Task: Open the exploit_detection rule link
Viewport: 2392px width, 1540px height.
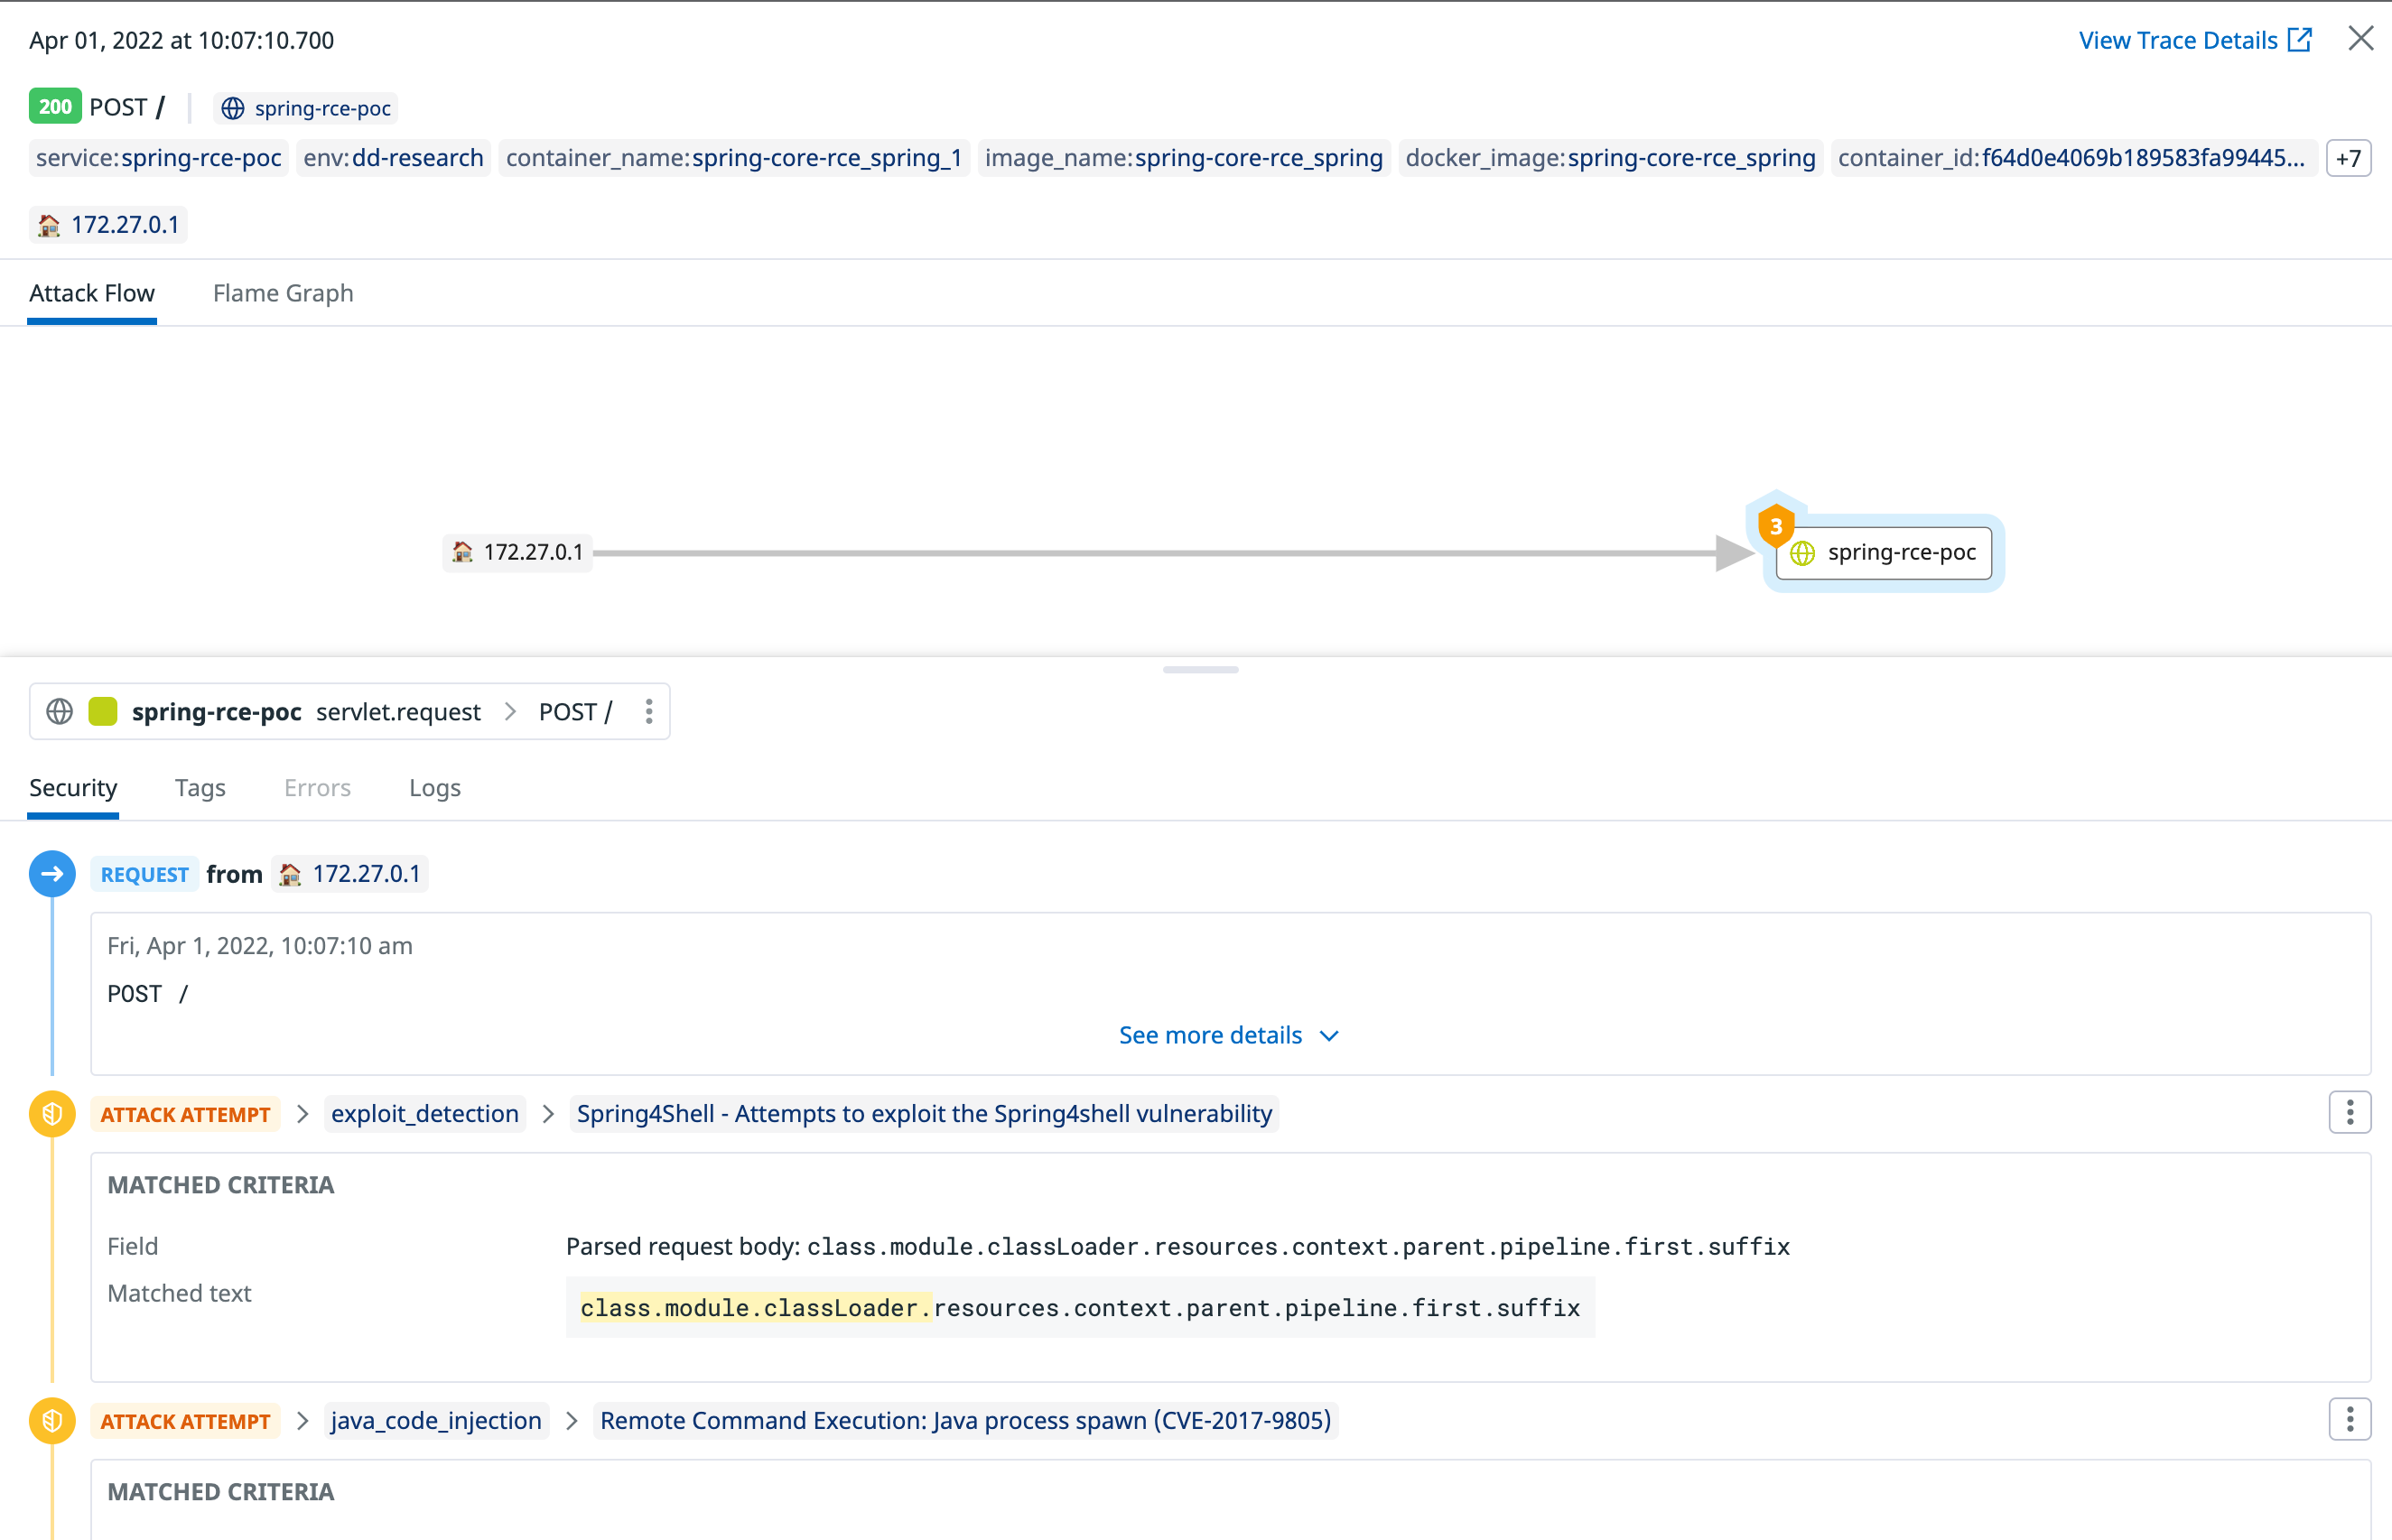Action: tap(424, 1113)
